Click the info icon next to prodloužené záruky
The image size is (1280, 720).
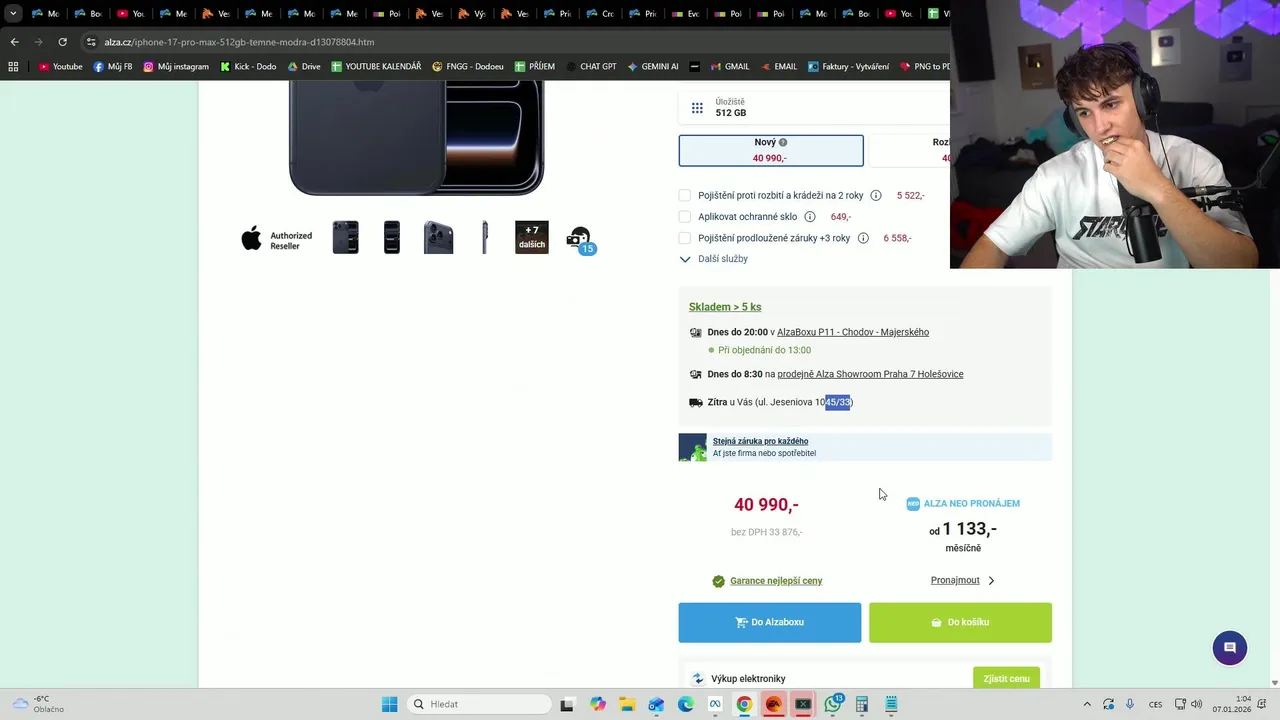[863, 238]
